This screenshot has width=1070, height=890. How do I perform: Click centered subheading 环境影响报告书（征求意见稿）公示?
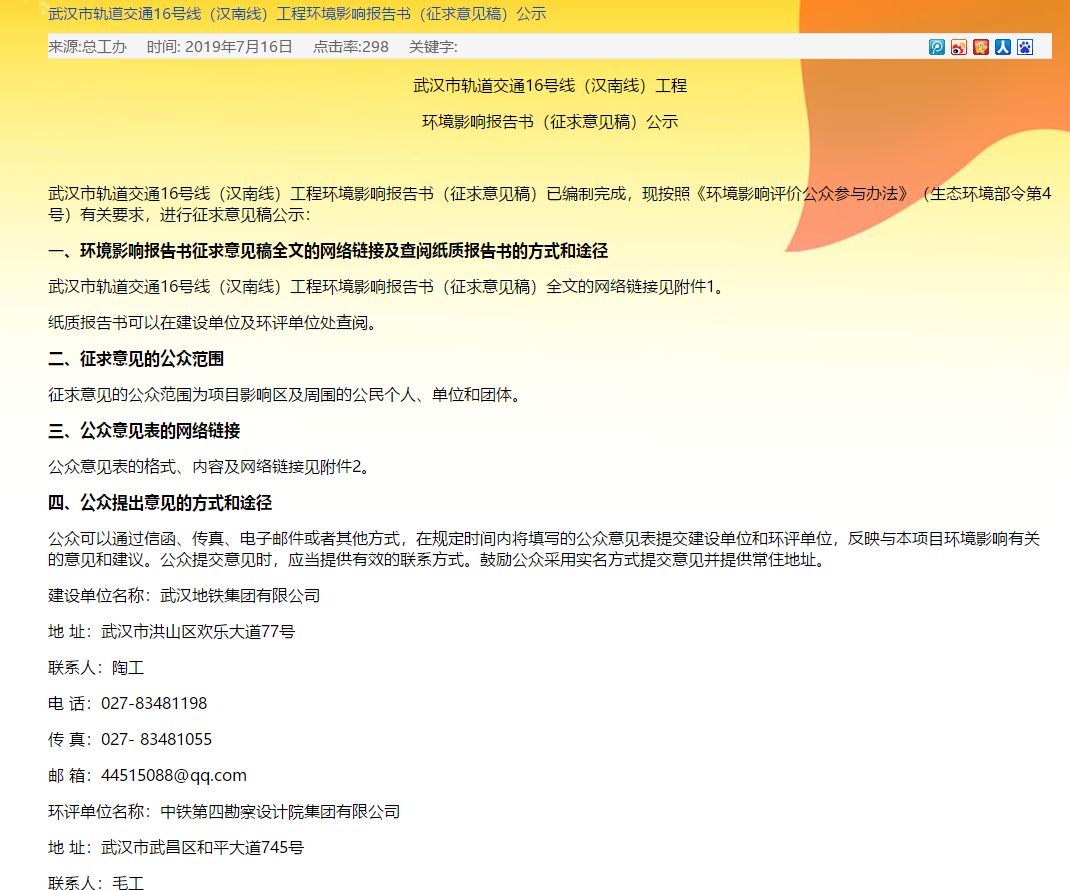pyautogui.click(x=550, y=121)
